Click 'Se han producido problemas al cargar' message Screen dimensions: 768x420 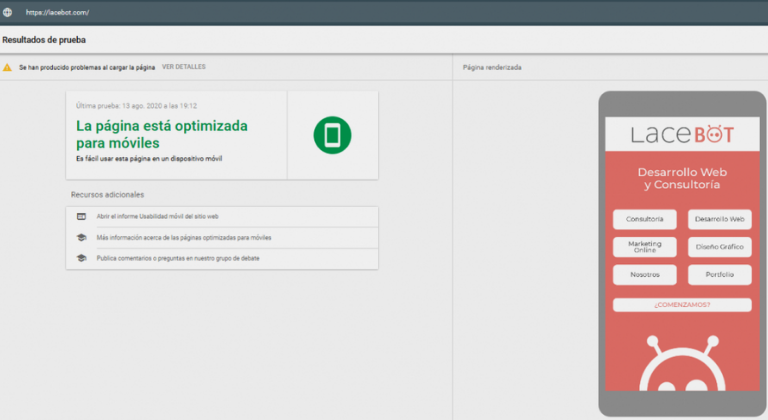coord(87,68)
